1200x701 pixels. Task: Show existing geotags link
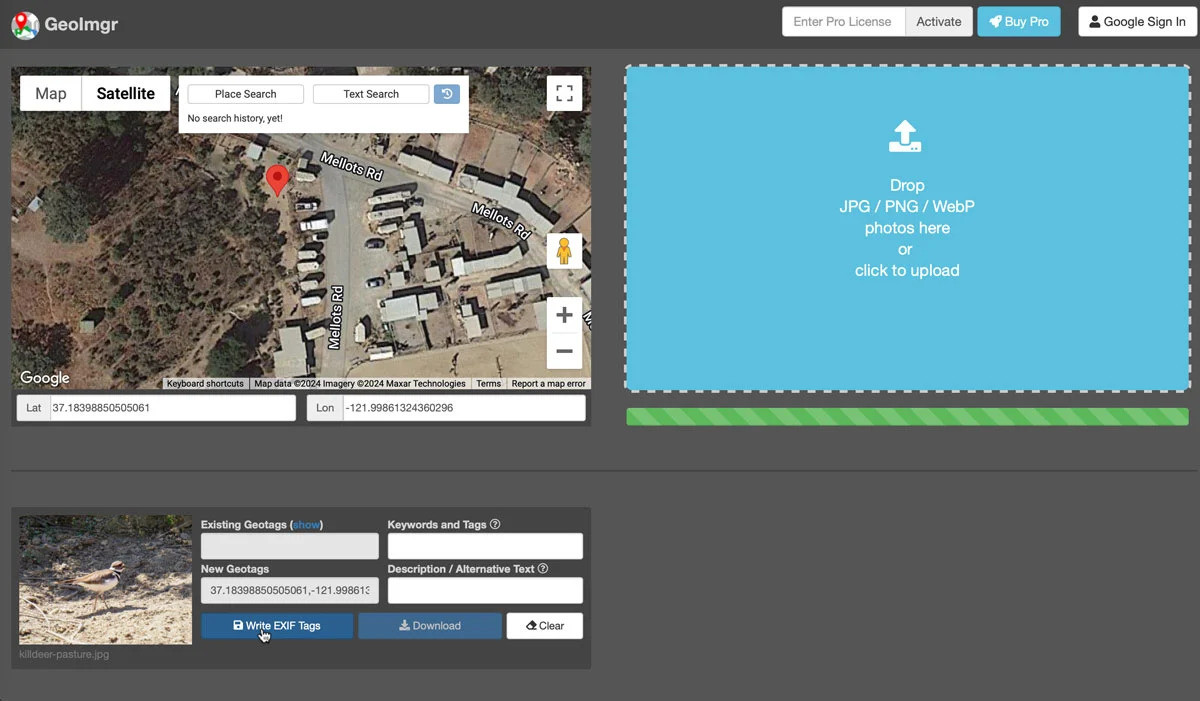(x=307, y=524)
